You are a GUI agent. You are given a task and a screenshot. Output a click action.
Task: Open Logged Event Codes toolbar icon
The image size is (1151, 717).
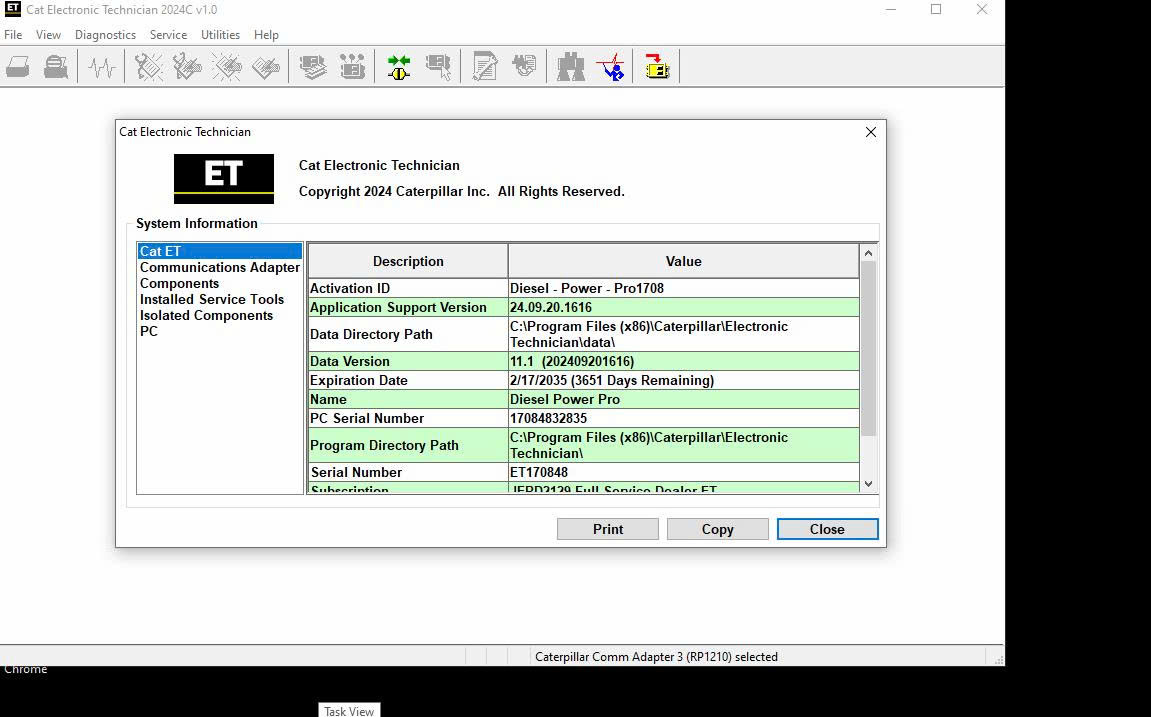(266, 67)
